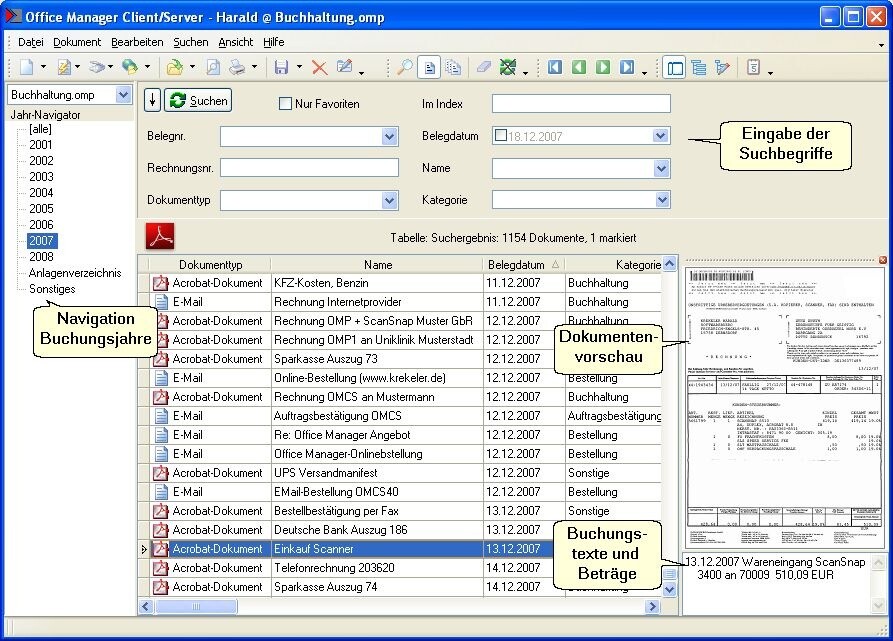
Task: Click the calendar toolbar icon
Action: pos(753,68)
